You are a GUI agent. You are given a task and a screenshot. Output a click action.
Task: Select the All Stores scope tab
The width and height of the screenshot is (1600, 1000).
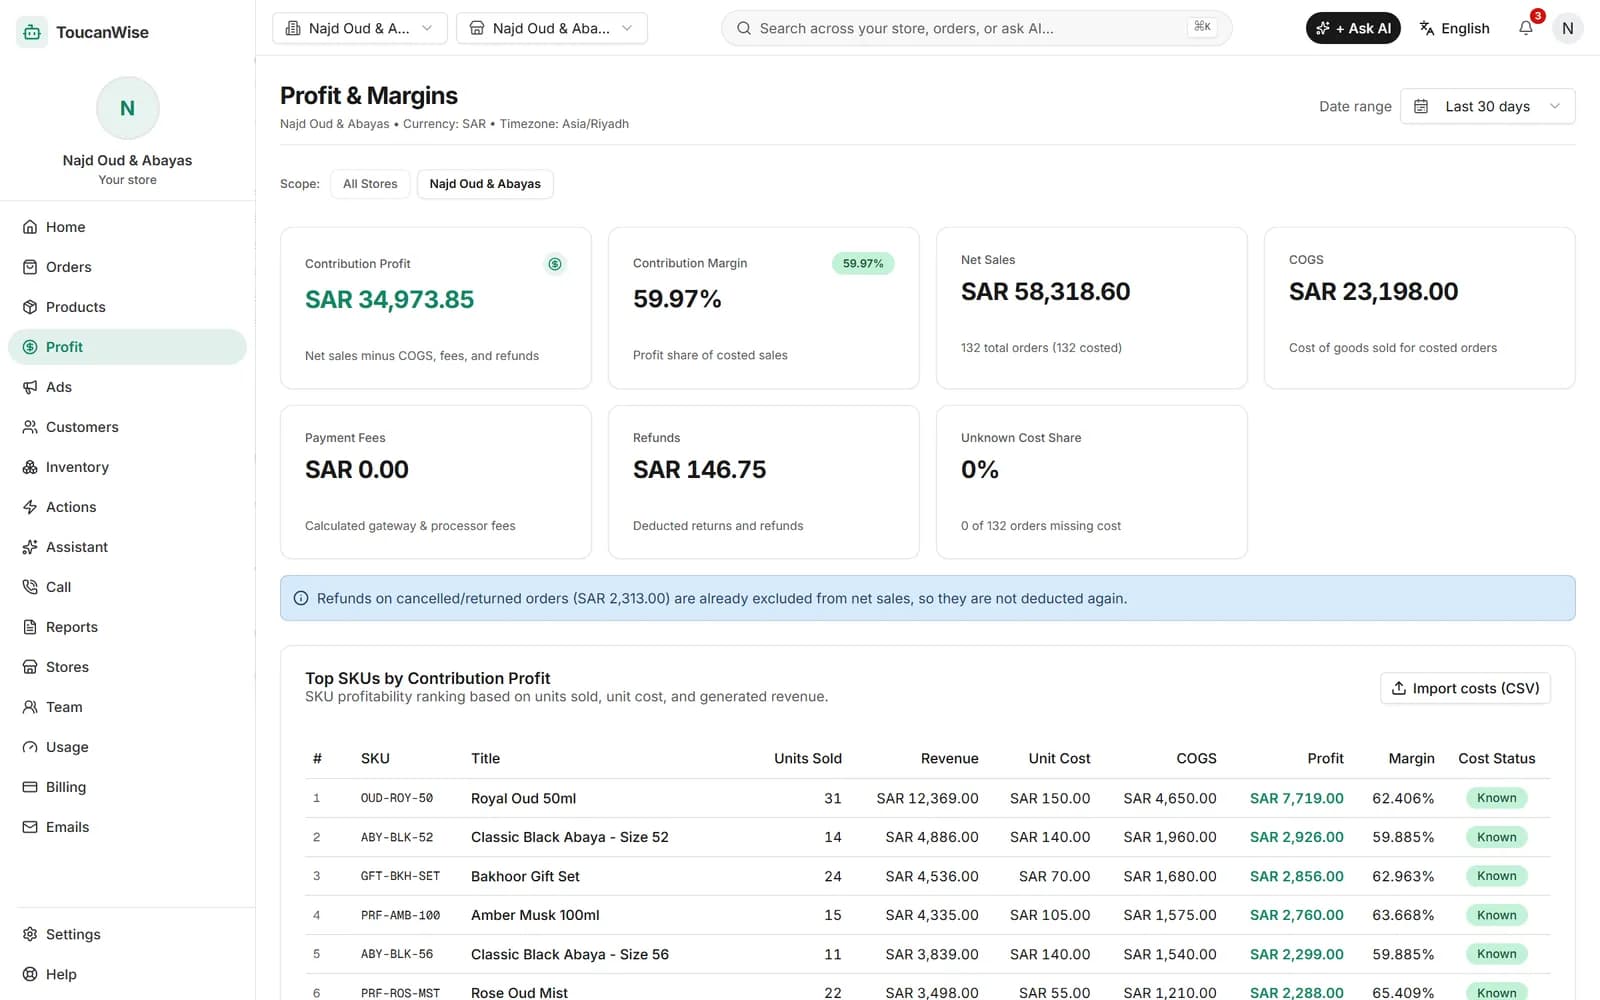[x=370, y=184]
